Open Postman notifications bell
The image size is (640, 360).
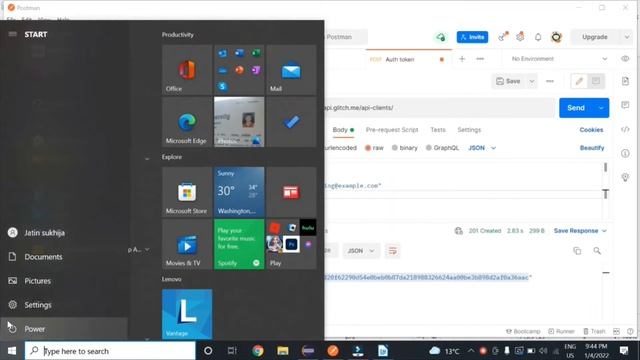(538, 37)
